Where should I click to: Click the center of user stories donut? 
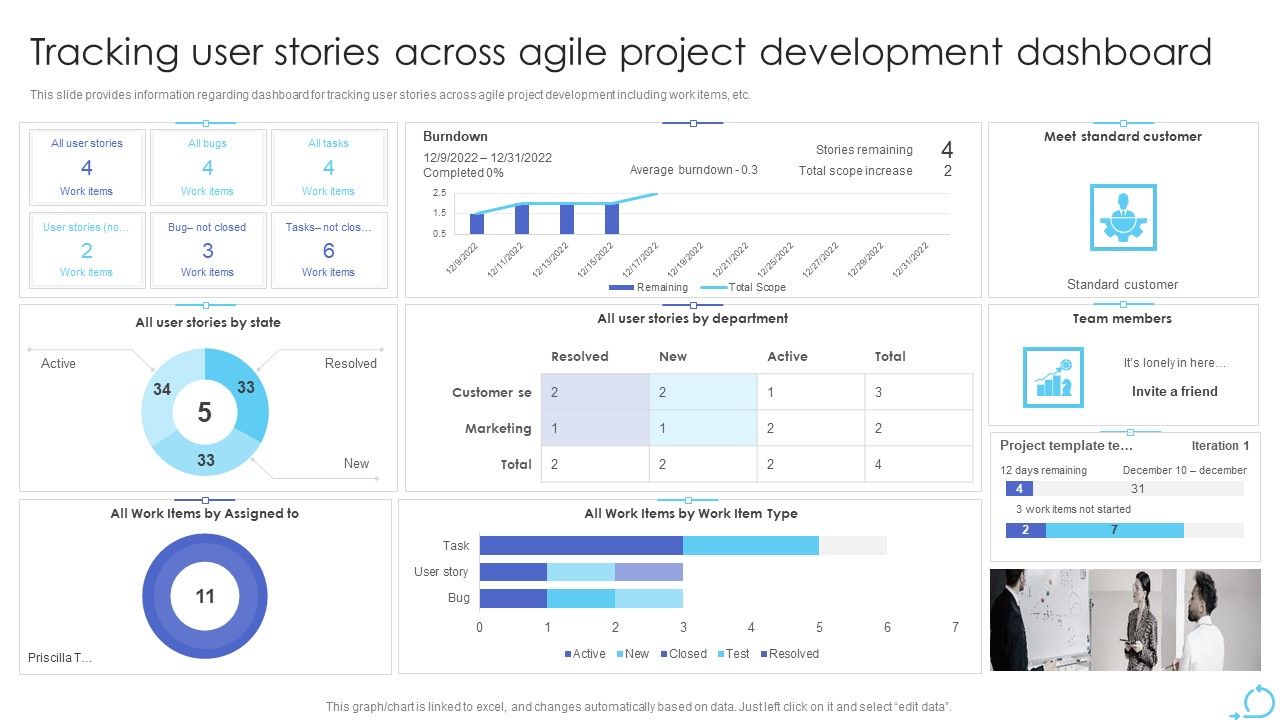(205, 412)
